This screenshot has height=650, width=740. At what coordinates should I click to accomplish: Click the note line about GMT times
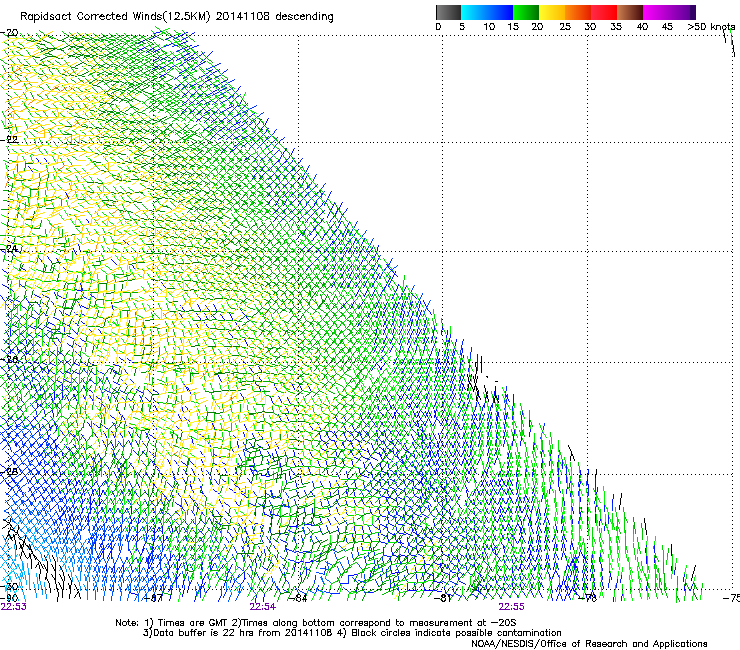point(316,623)
